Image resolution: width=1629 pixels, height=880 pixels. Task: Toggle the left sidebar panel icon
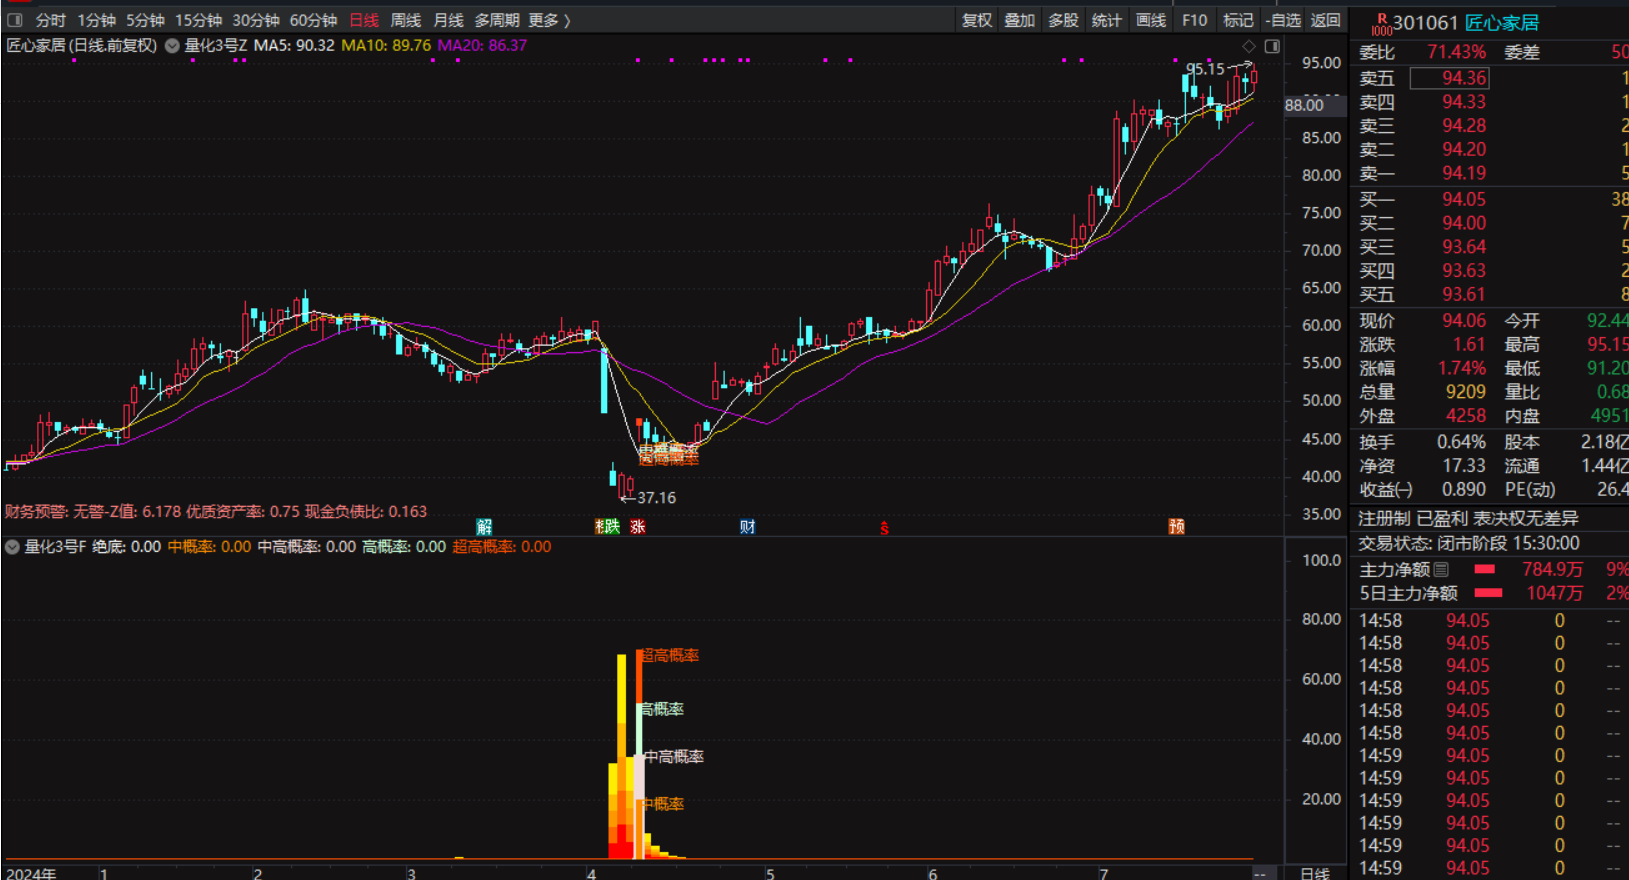(x=15, y=20)
